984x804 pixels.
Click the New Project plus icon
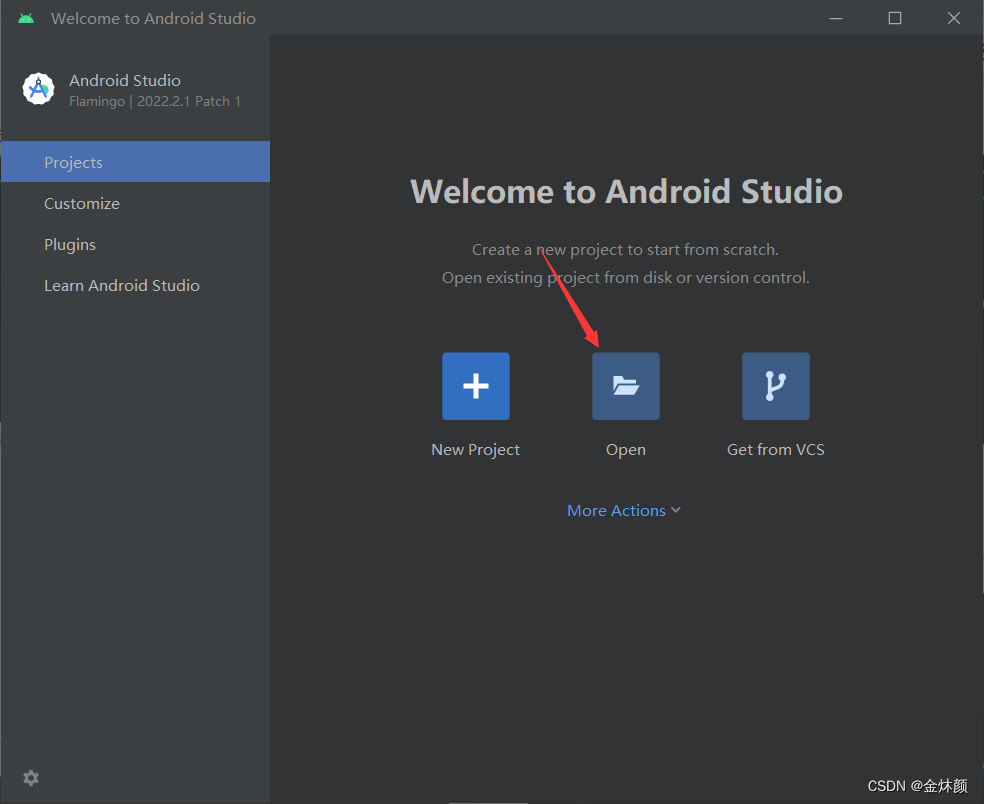(476, 386)
